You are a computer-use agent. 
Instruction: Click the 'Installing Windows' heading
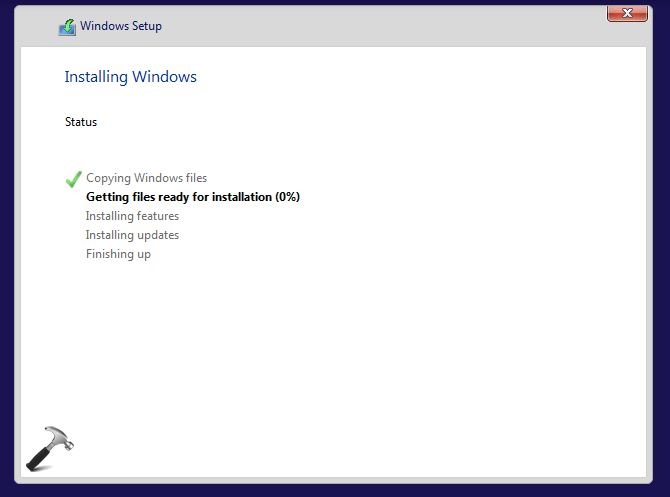[x=131, y=77]
